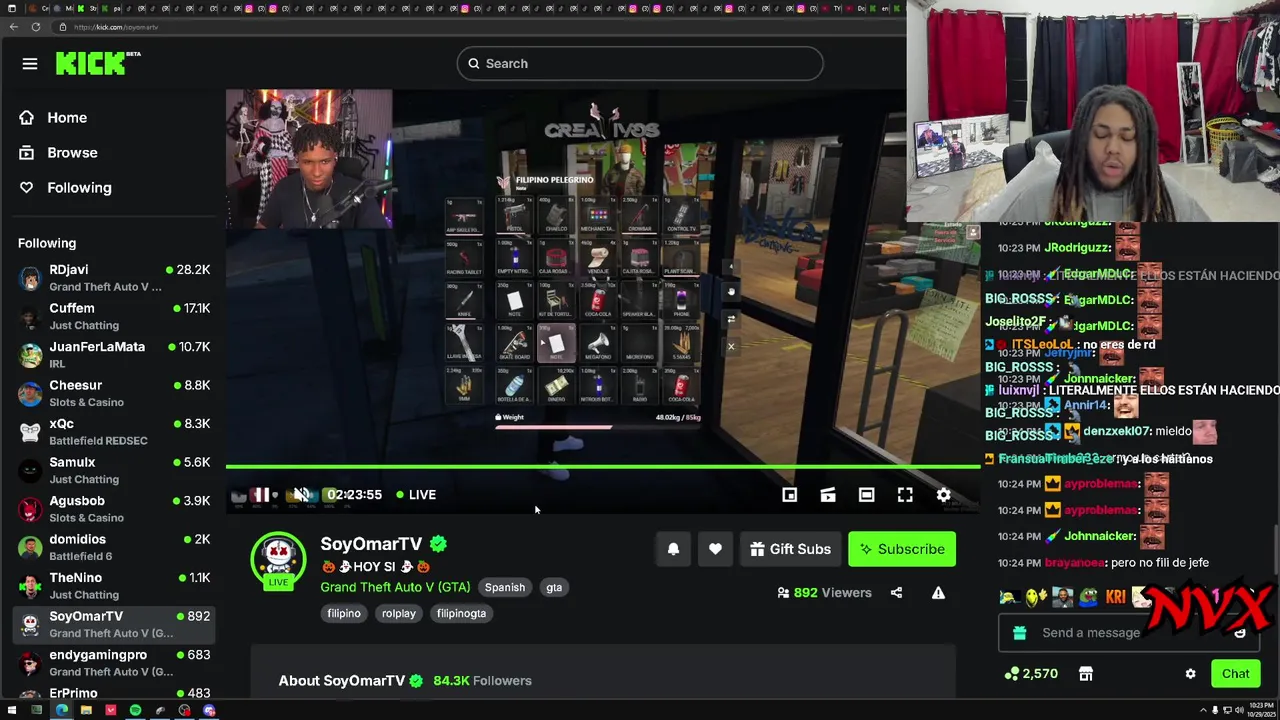Open Spotify from the taskbar
This screenshot has width=1280, height=720.
pos(135,711)
